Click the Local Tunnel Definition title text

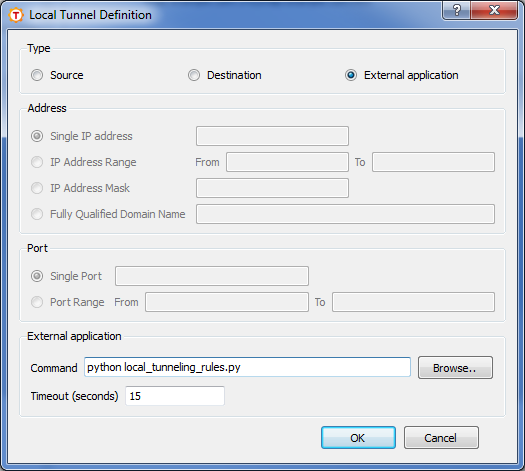[x=90, y=15]
